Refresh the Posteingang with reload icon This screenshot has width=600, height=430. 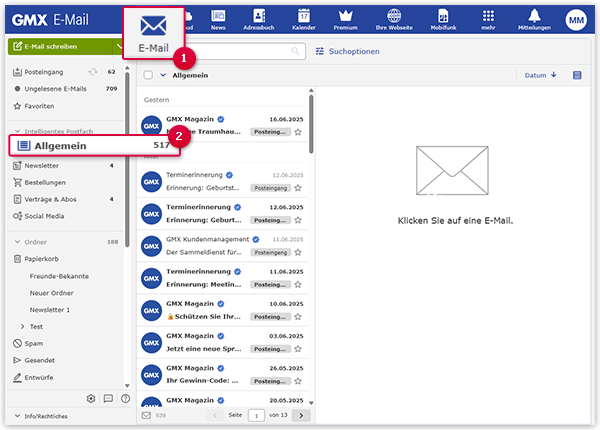93,72
